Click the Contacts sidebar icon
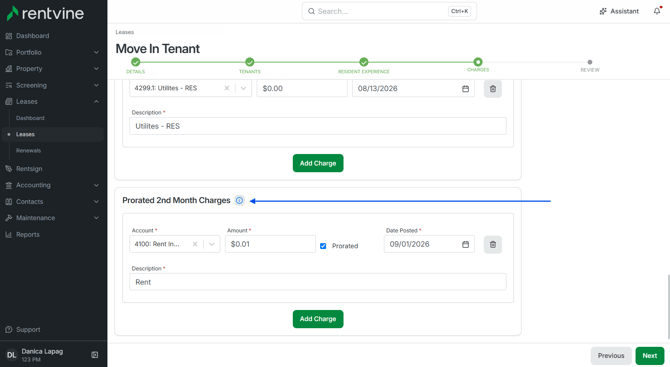 pyautogui.click(x=9, y=202)
